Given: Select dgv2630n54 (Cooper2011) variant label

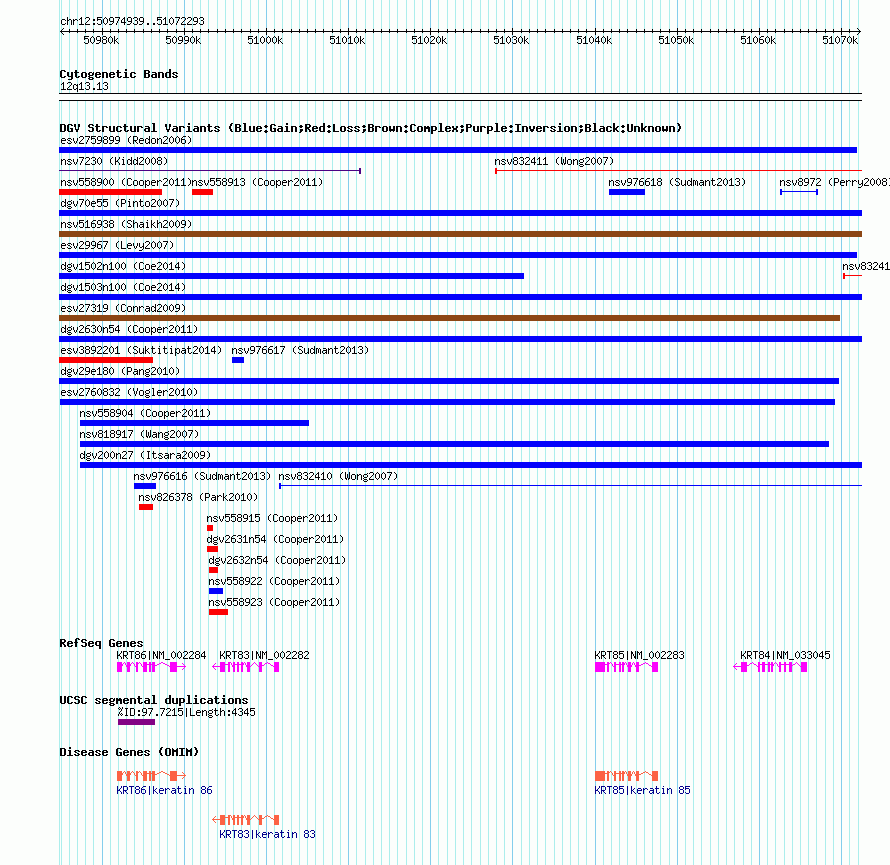Looking at the screenshot, I should (129, 329).
